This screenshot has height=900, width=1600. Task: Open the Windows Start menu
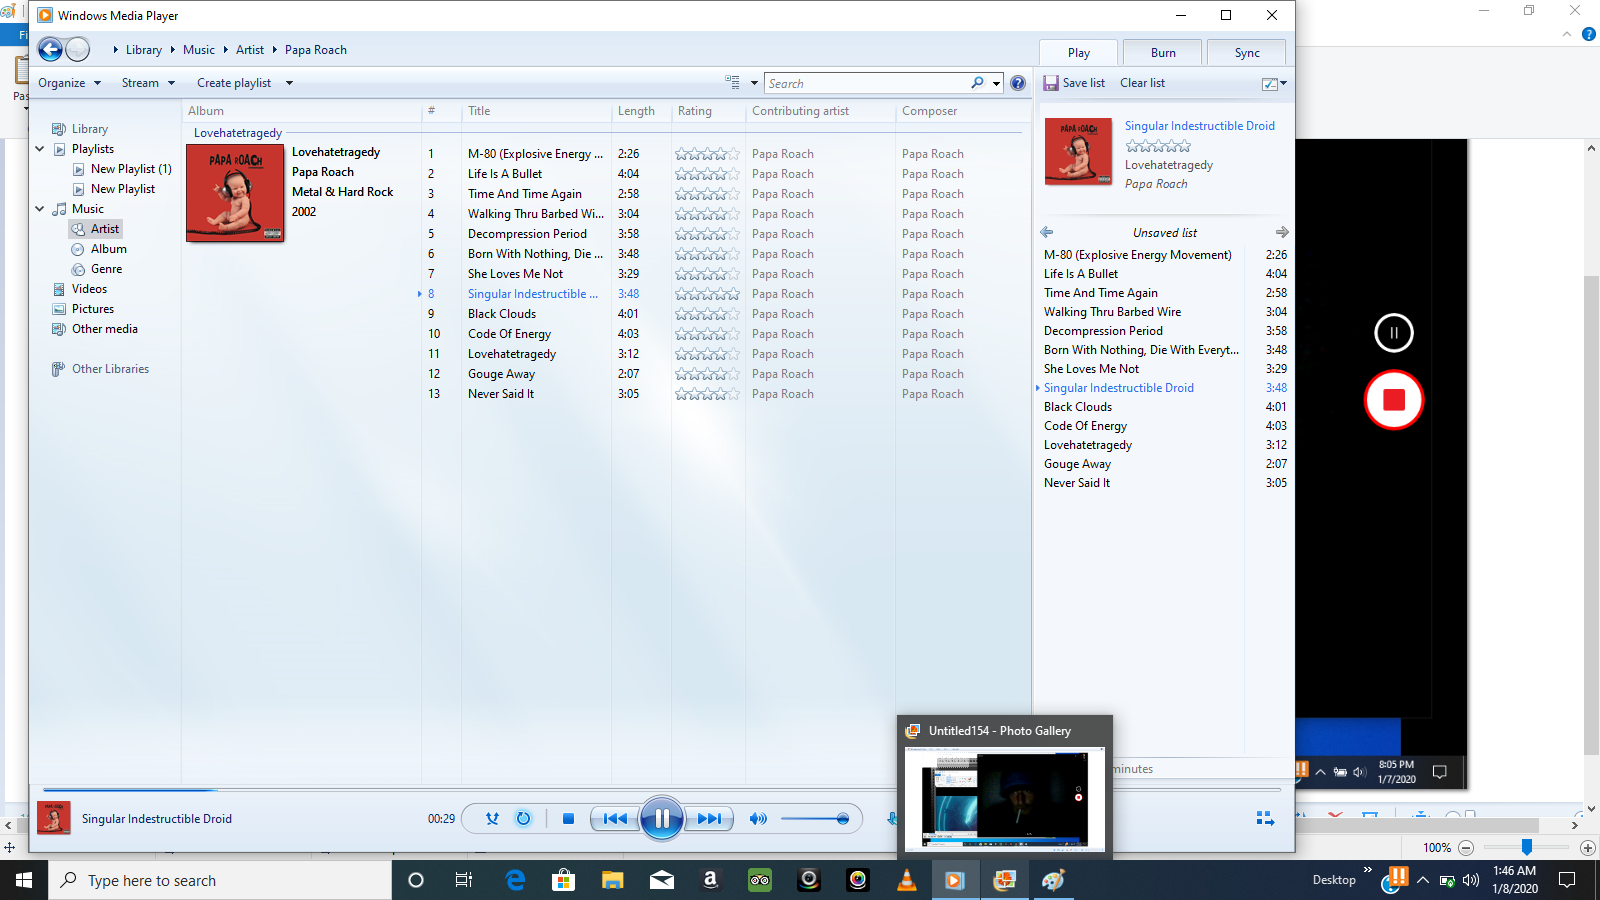24,880
